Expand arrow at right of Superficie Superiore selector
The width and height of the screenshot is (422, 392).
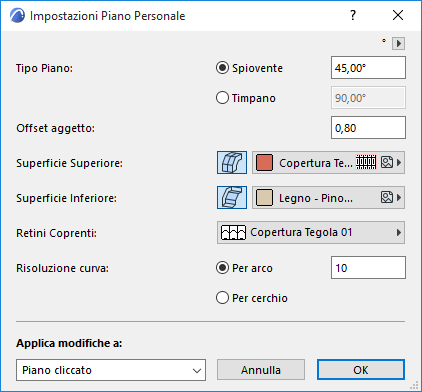pyautogui.click(x=399, y=162)
